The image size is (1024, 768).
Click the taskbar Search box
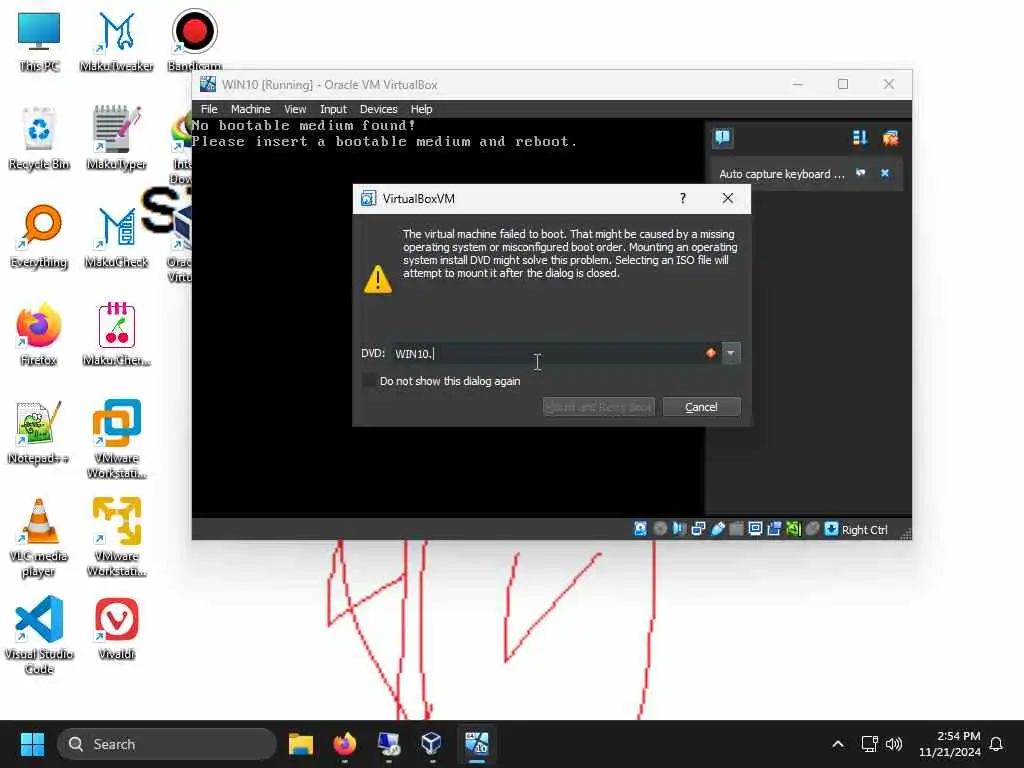(167, 744)
